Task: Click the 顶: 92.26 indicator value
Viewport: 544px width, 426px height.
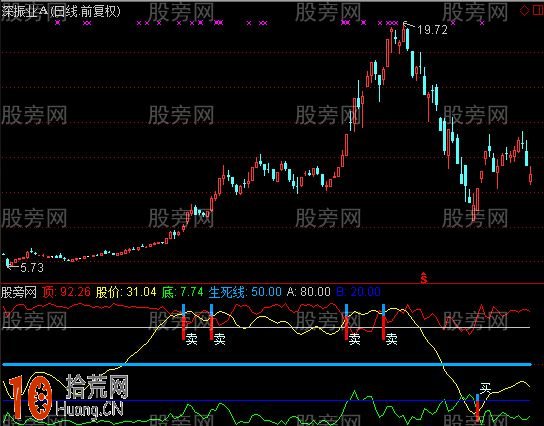Action: [66, 292]
